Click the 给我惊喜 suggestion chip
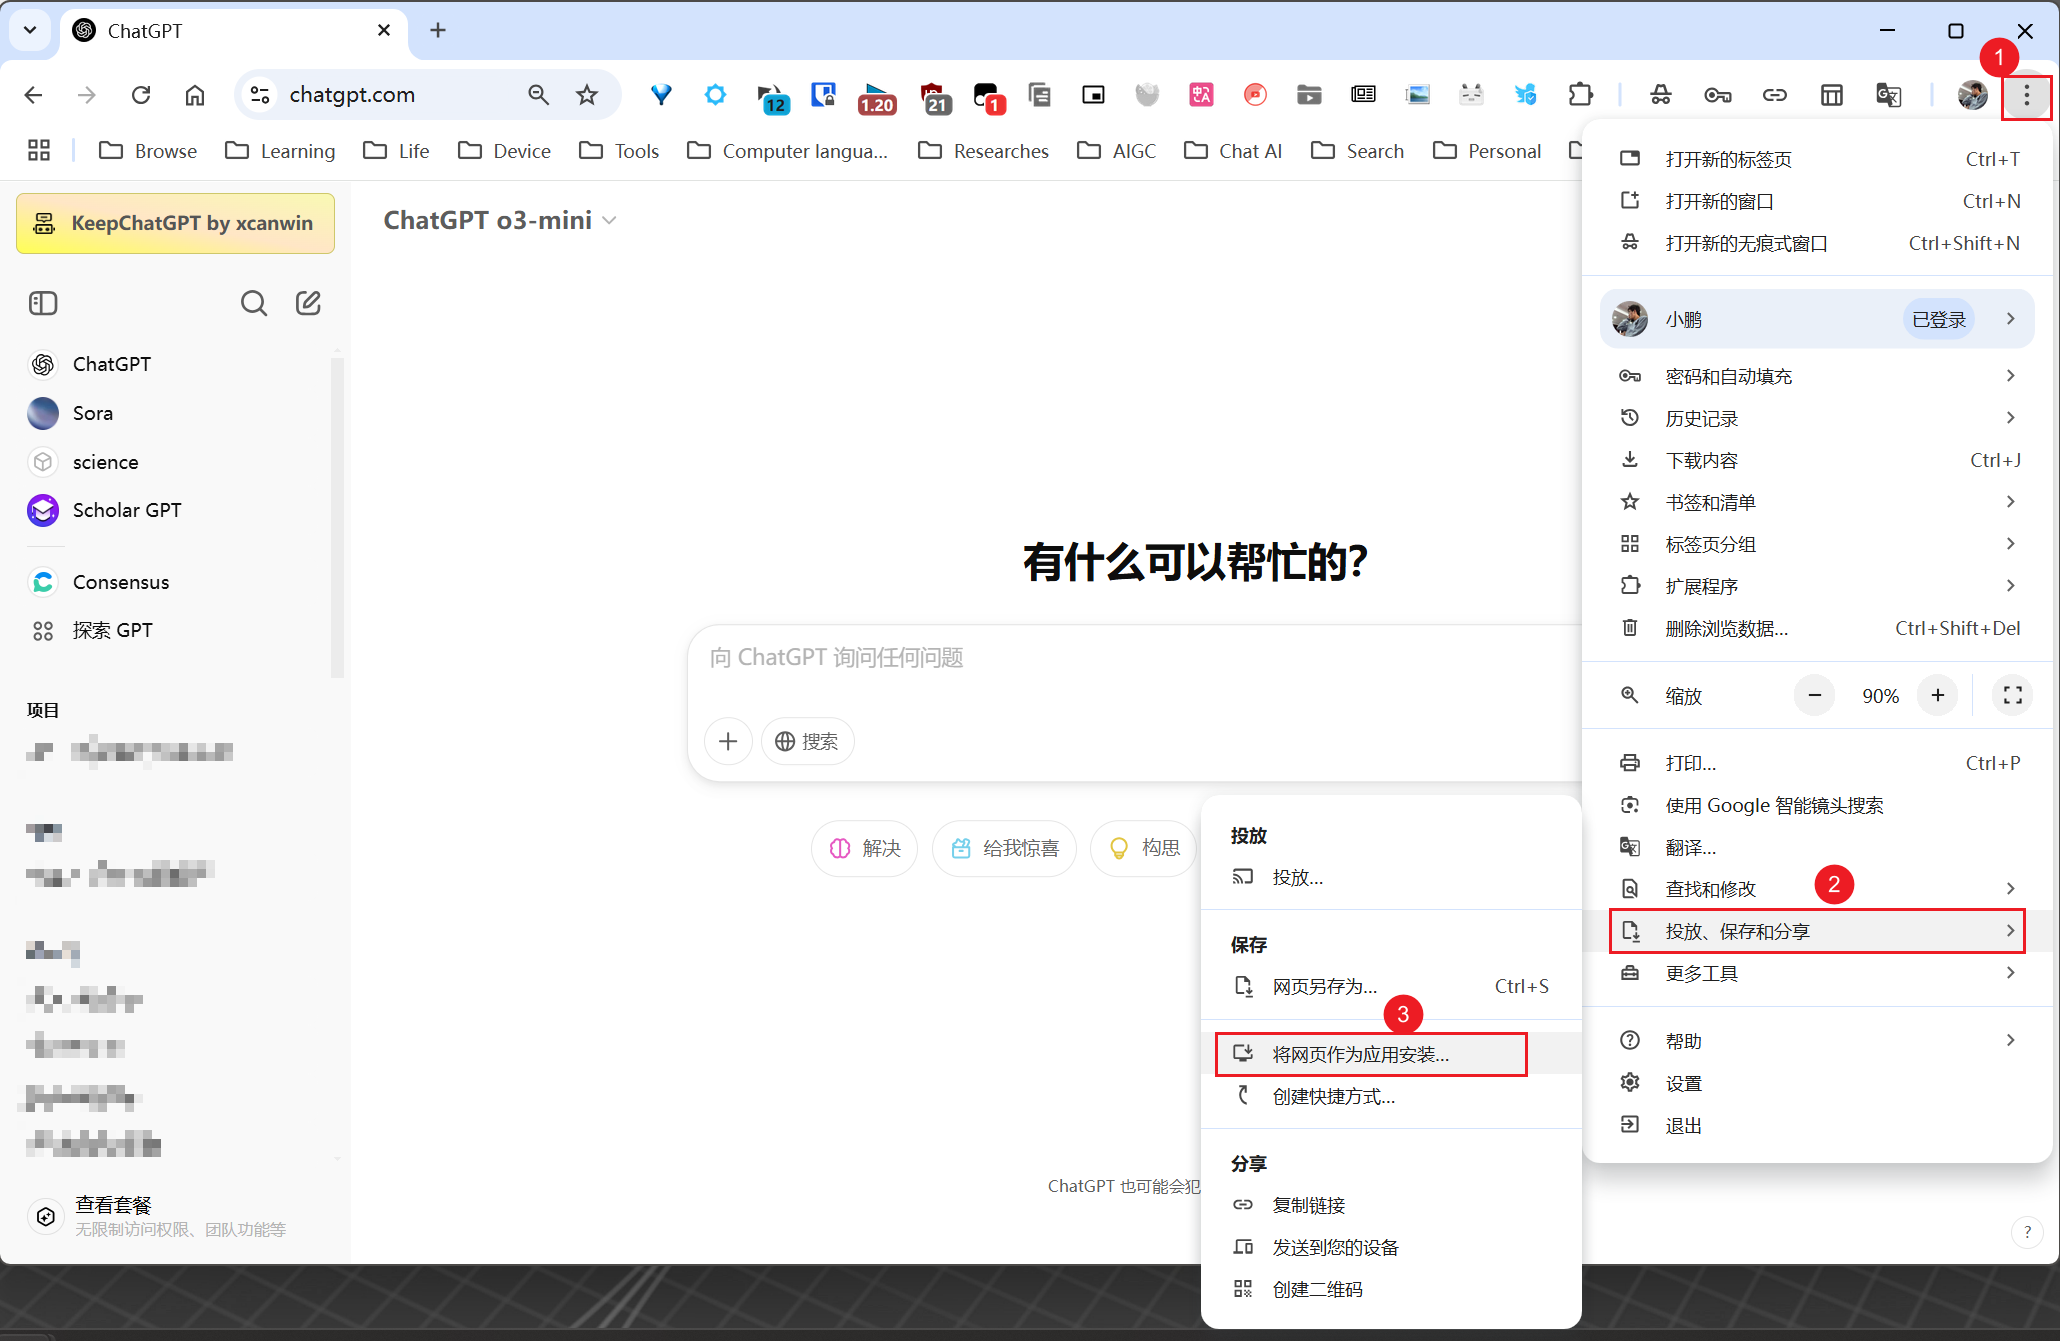The image size is (2060, 1341). 1004,848
